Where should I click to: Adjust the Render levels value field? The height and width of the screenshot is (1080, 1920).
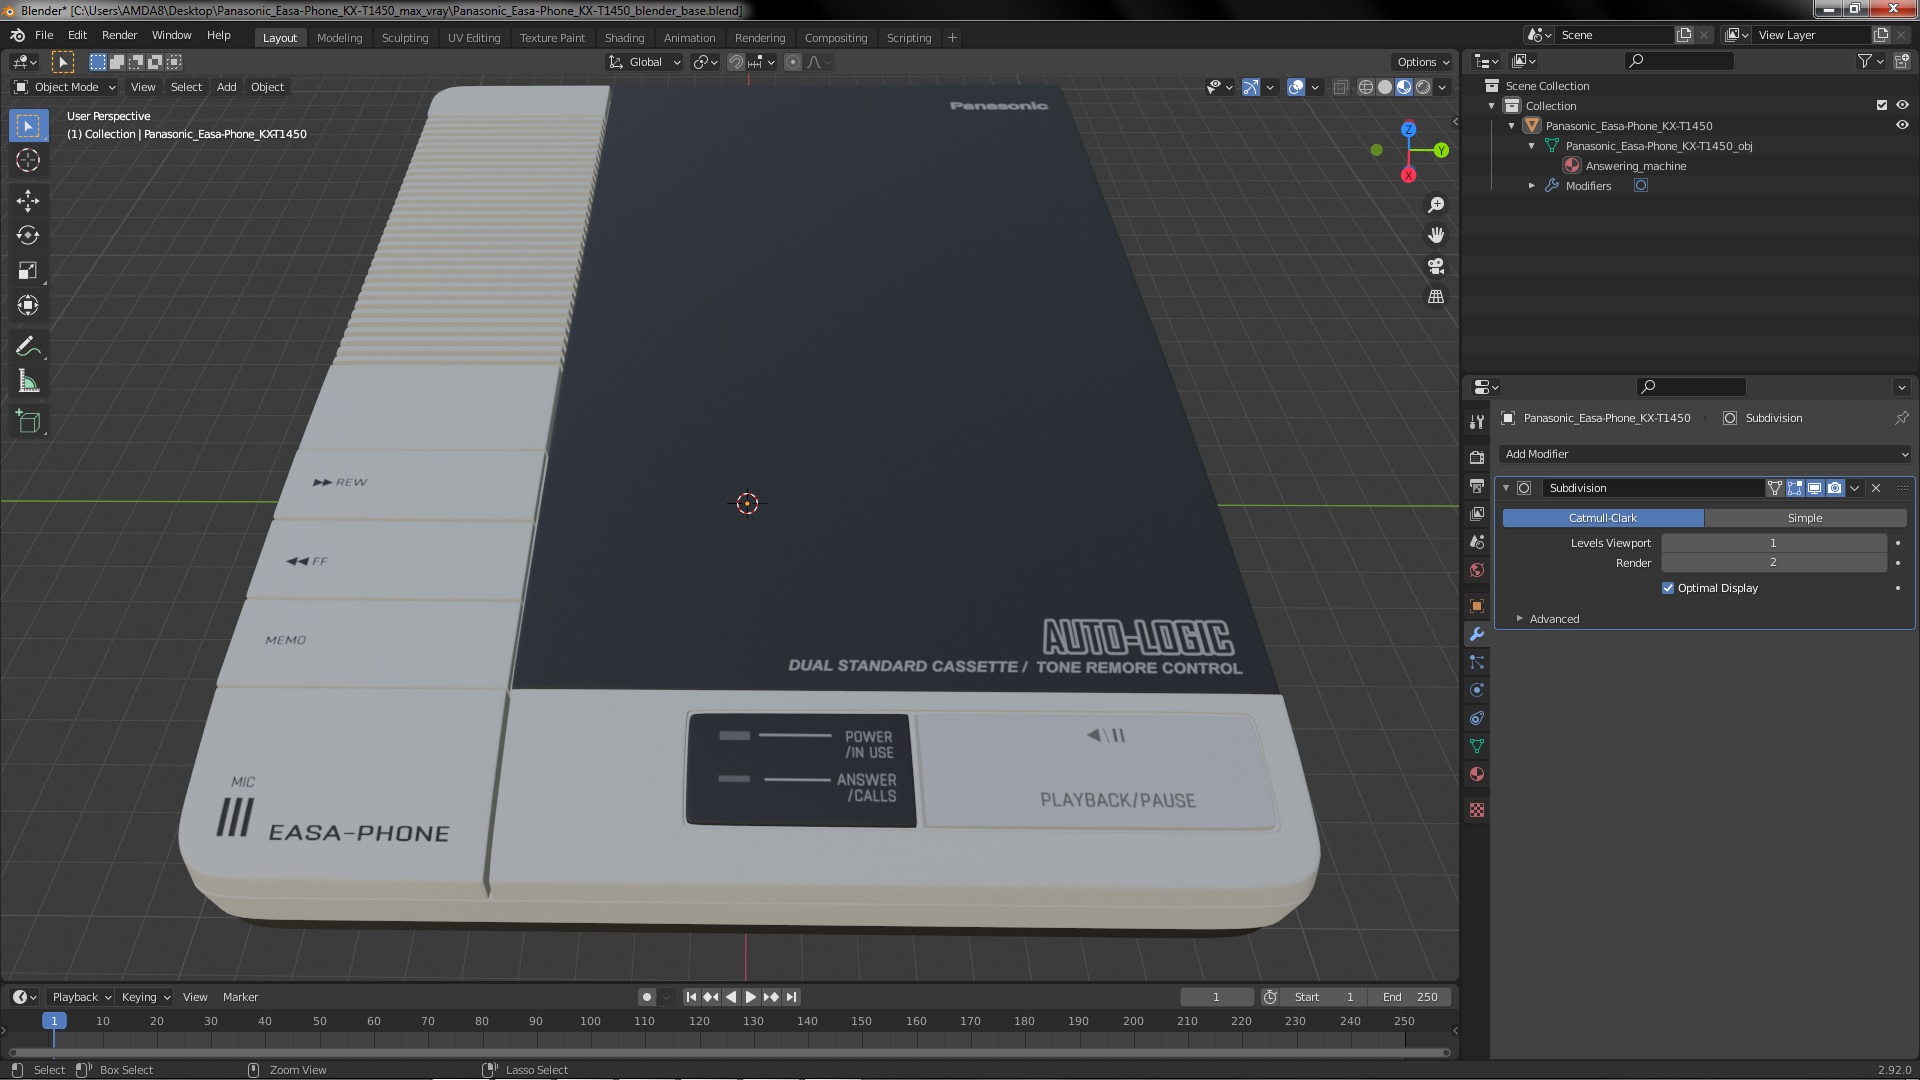(x=1773, y=563)
